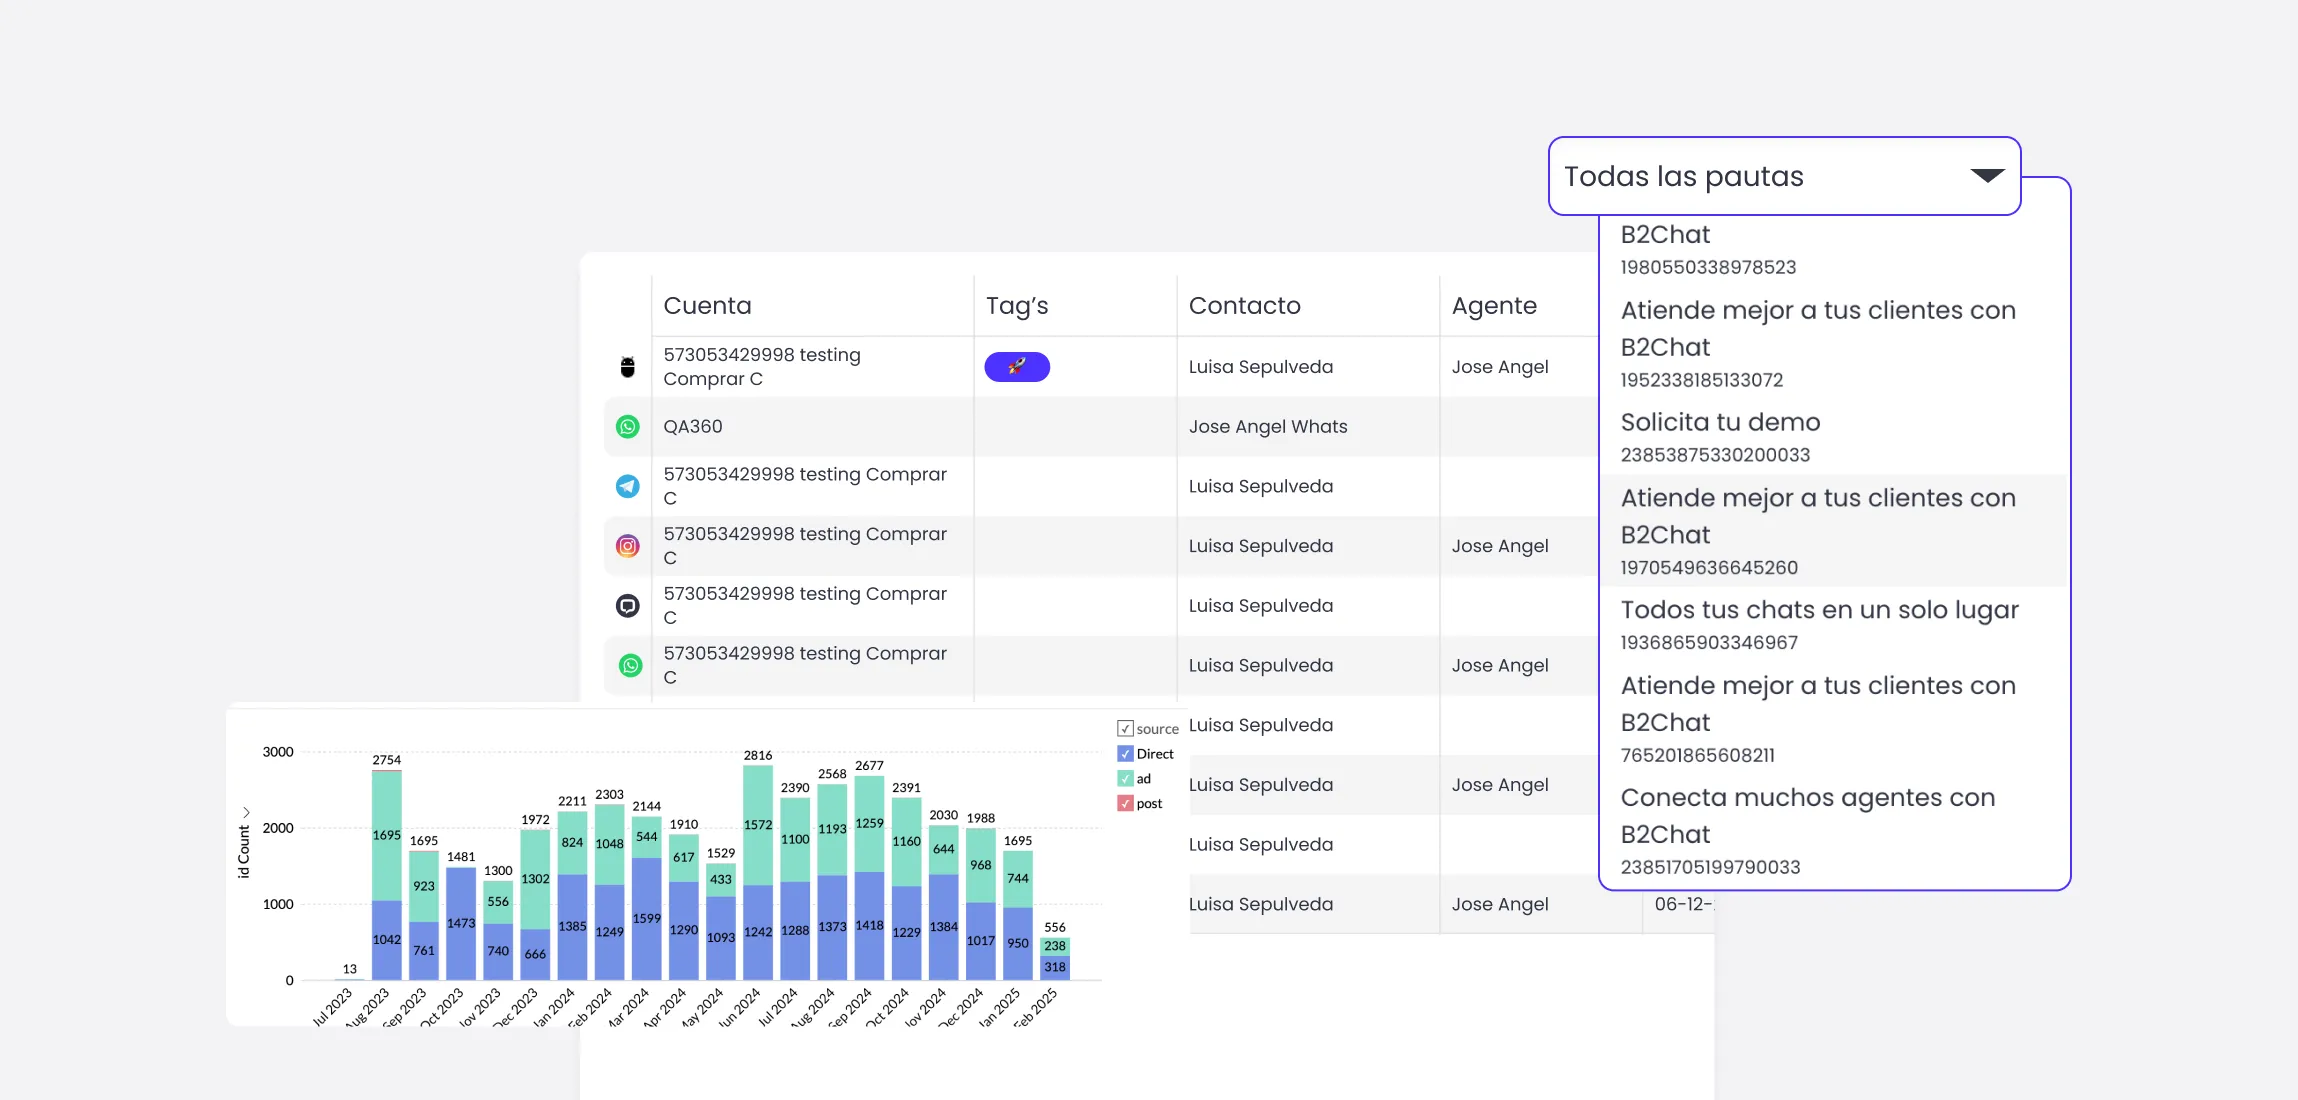Click Luisa Sepulveda in the first row
Screen dimensions: 2298x1100
click(1260, 367)
